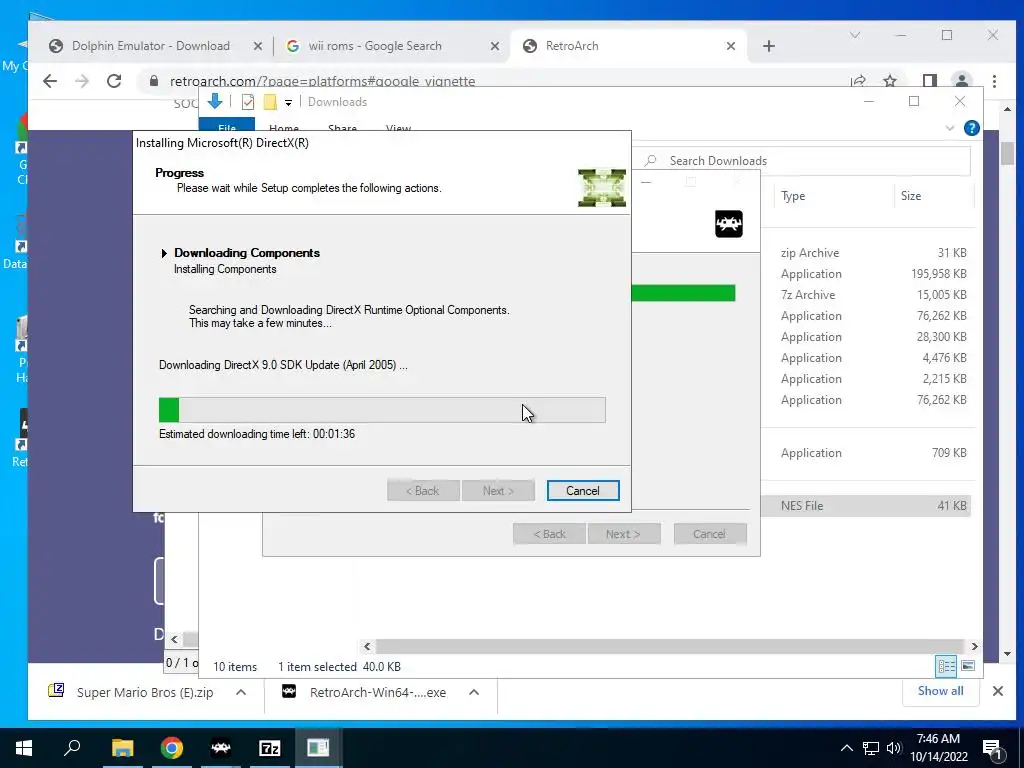This screenshot has height=768, width=1024.
Task: Open taskbar clock 7:46 AM
Action: [938, 748]
